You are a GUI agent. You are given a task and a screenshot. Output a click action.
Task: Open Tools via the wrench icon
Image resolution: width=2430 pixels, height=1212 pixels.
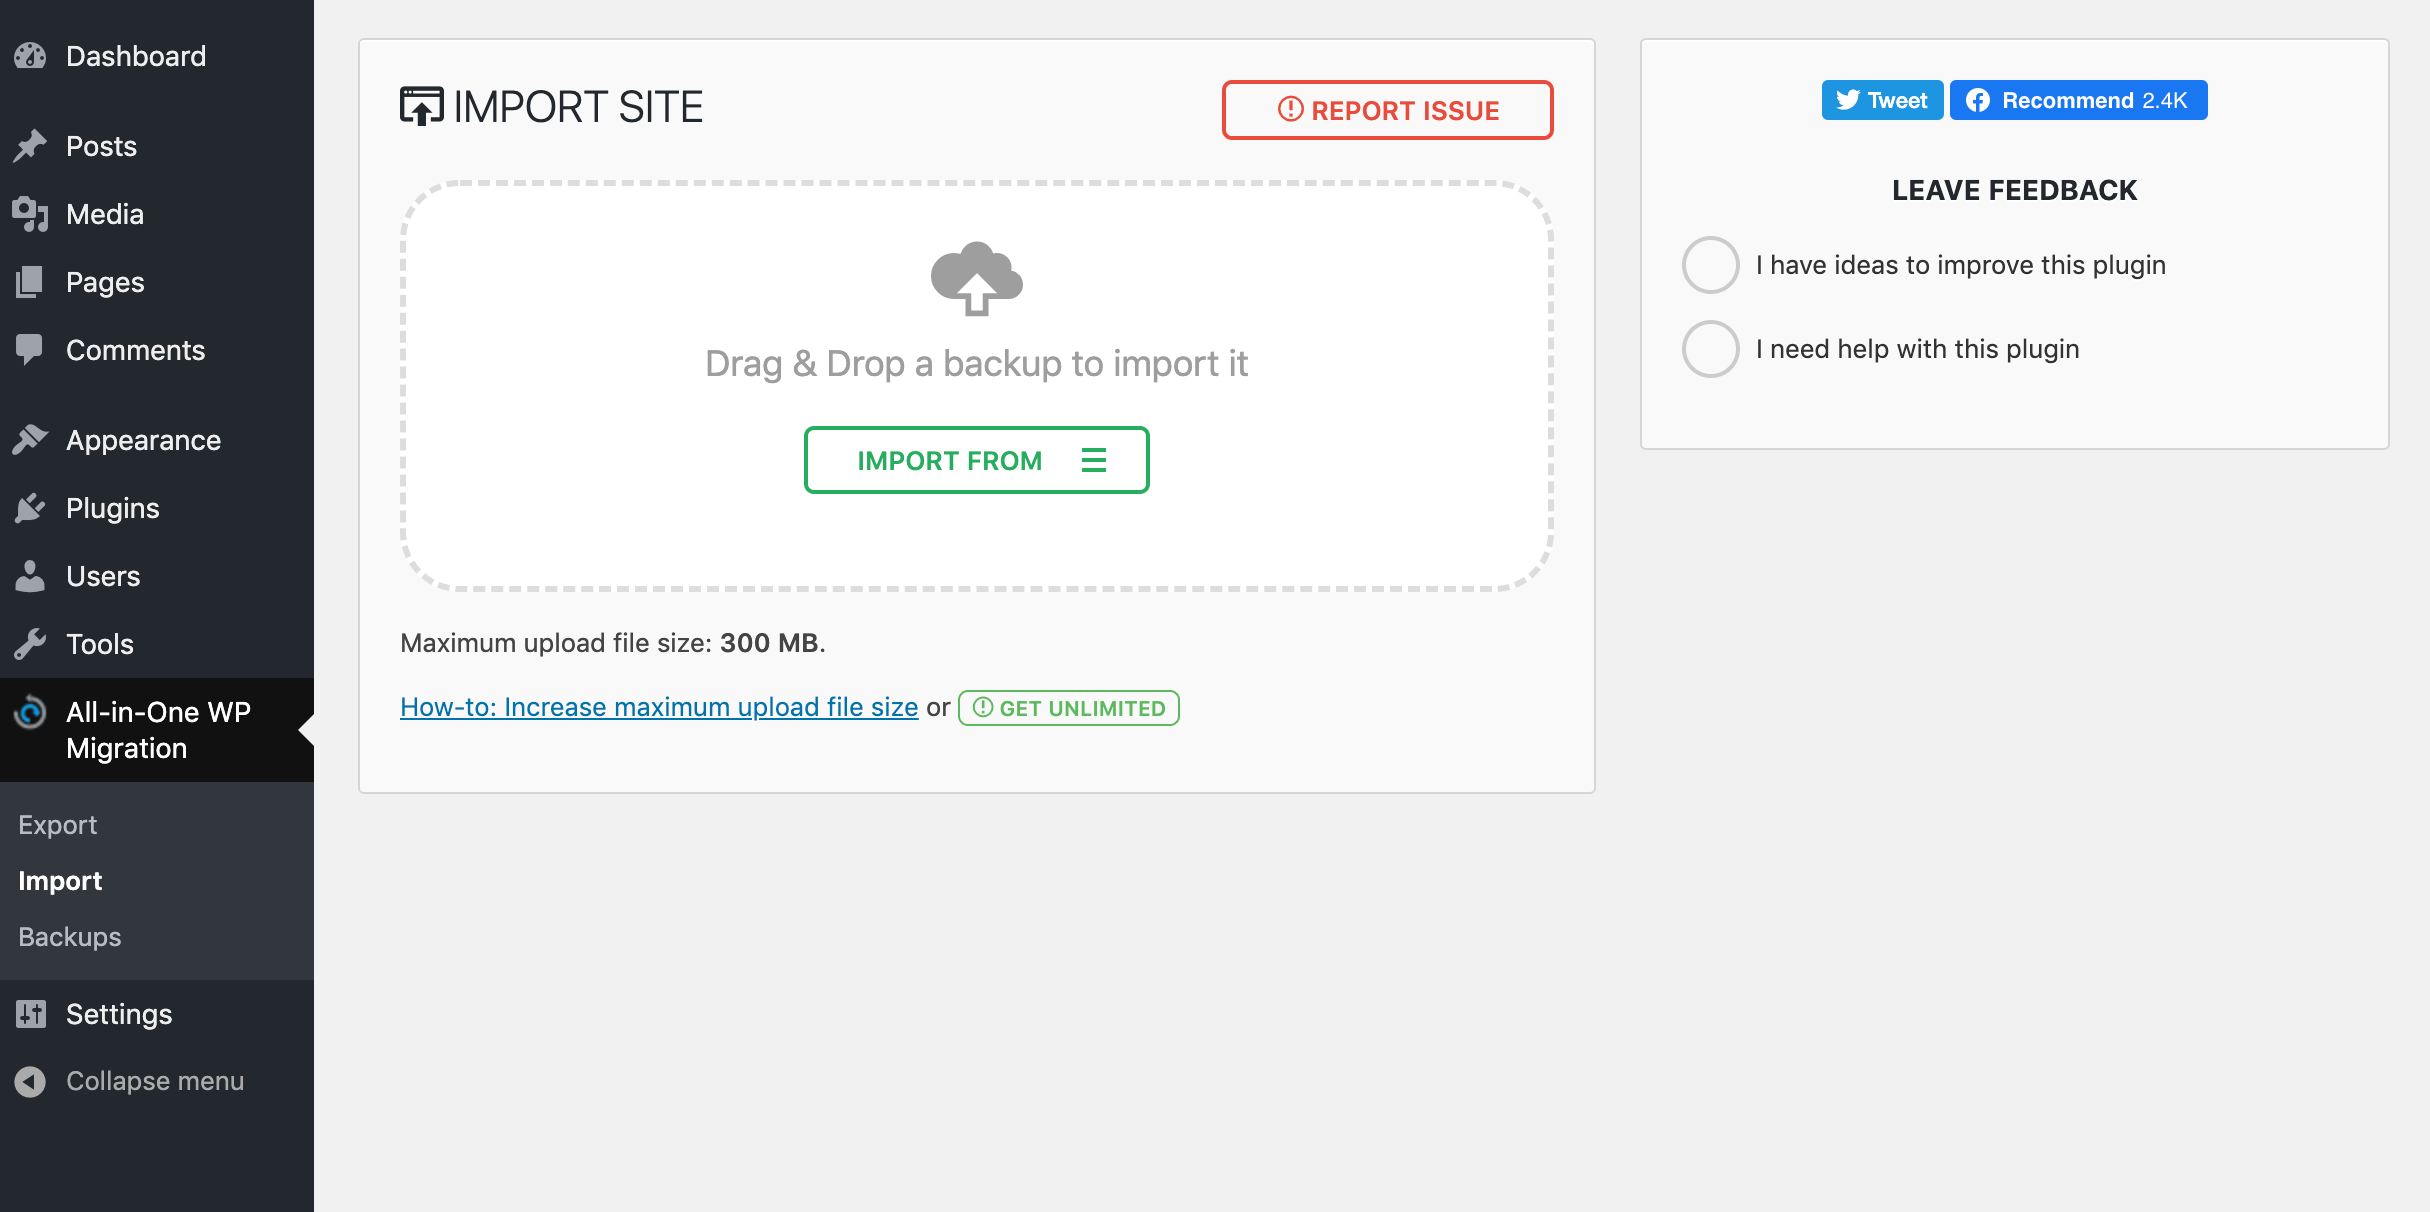tap(31, 643)
